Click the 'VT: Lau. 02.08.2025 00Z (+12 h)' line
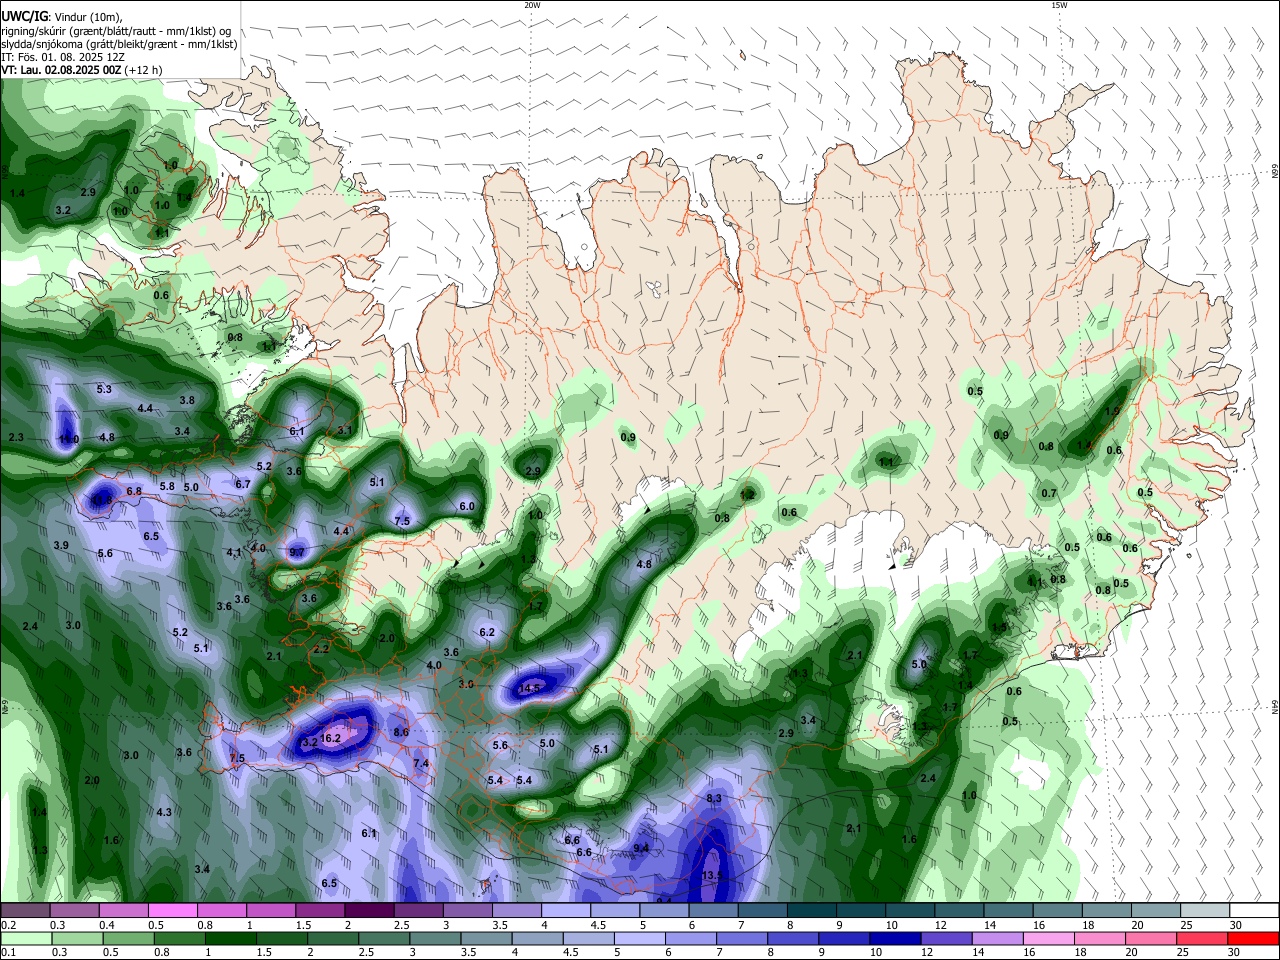Viewport: 1280px width, 960px height. [81, 70]
